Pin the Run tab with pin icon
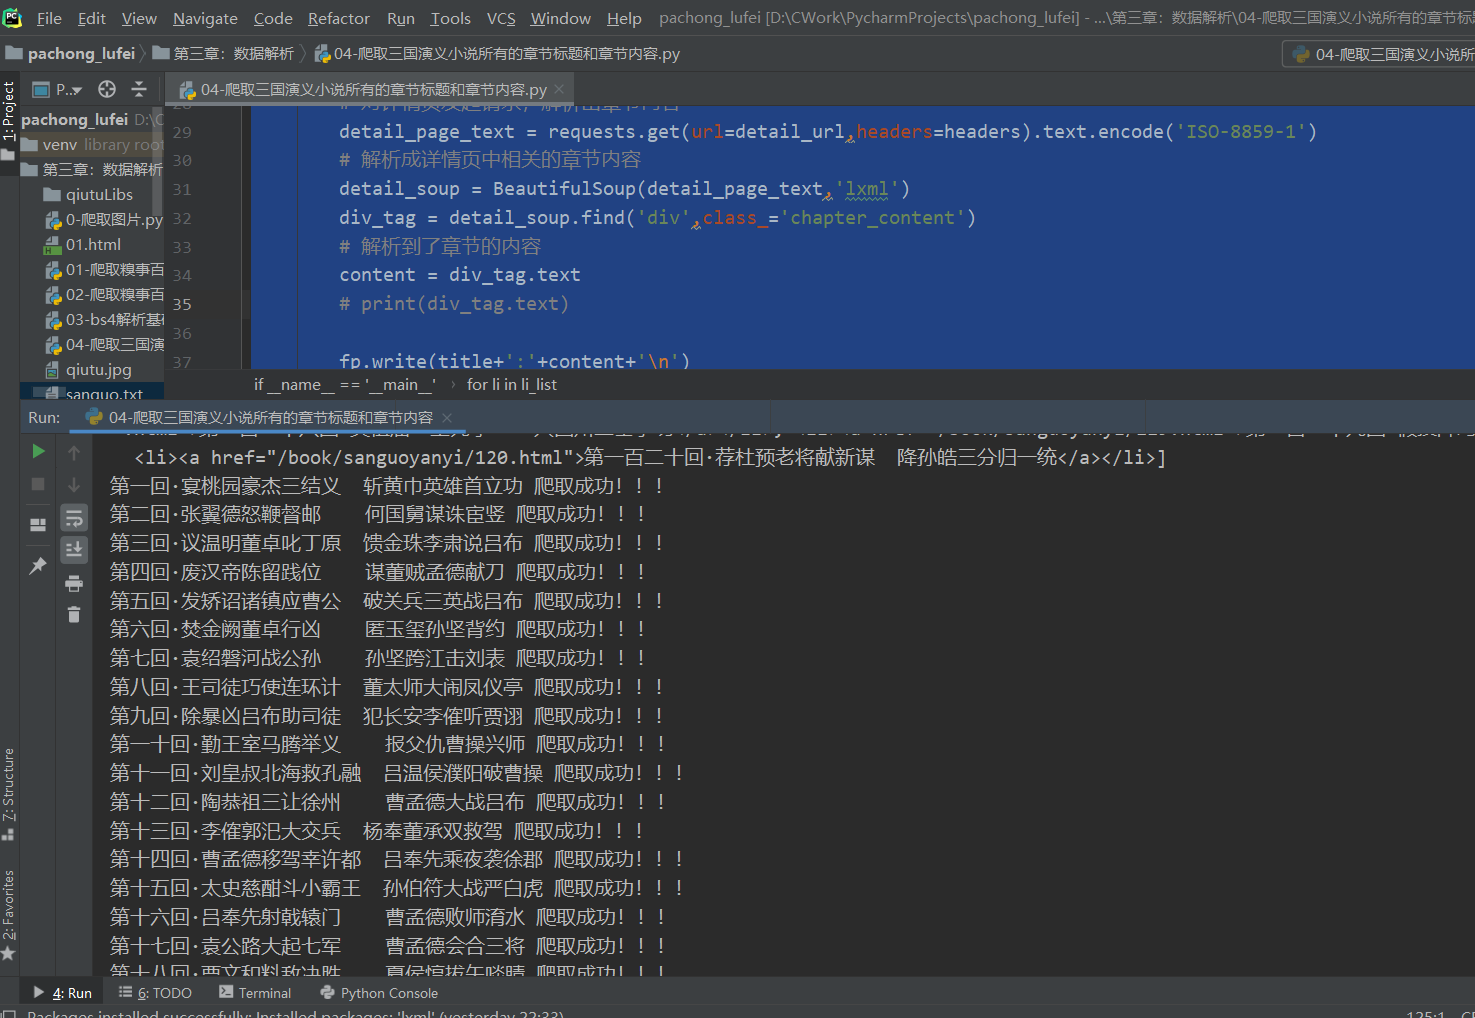 38,566
